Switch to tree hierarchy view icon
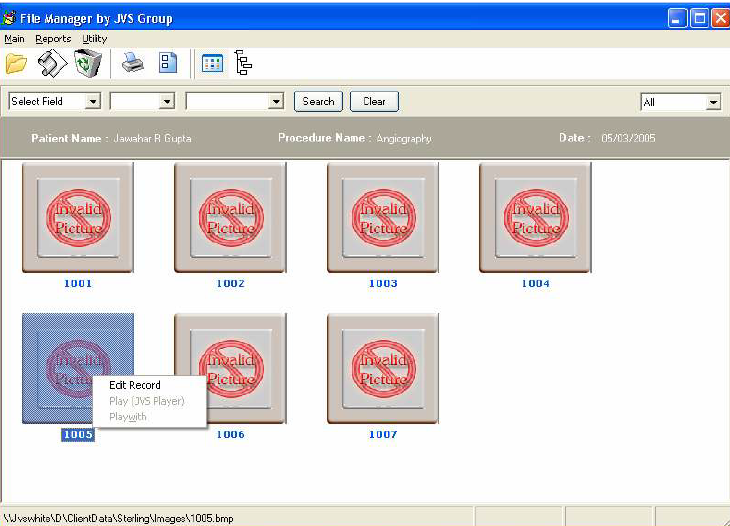This screenshot has width=730, height=526. pyautogui.click(x=243, y=64)
